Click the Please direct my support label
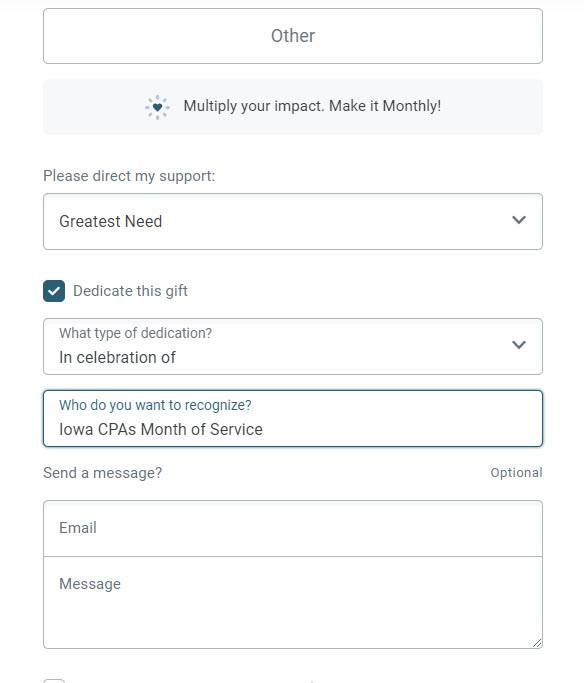This screenshot has width=584, height=683. 129,176
